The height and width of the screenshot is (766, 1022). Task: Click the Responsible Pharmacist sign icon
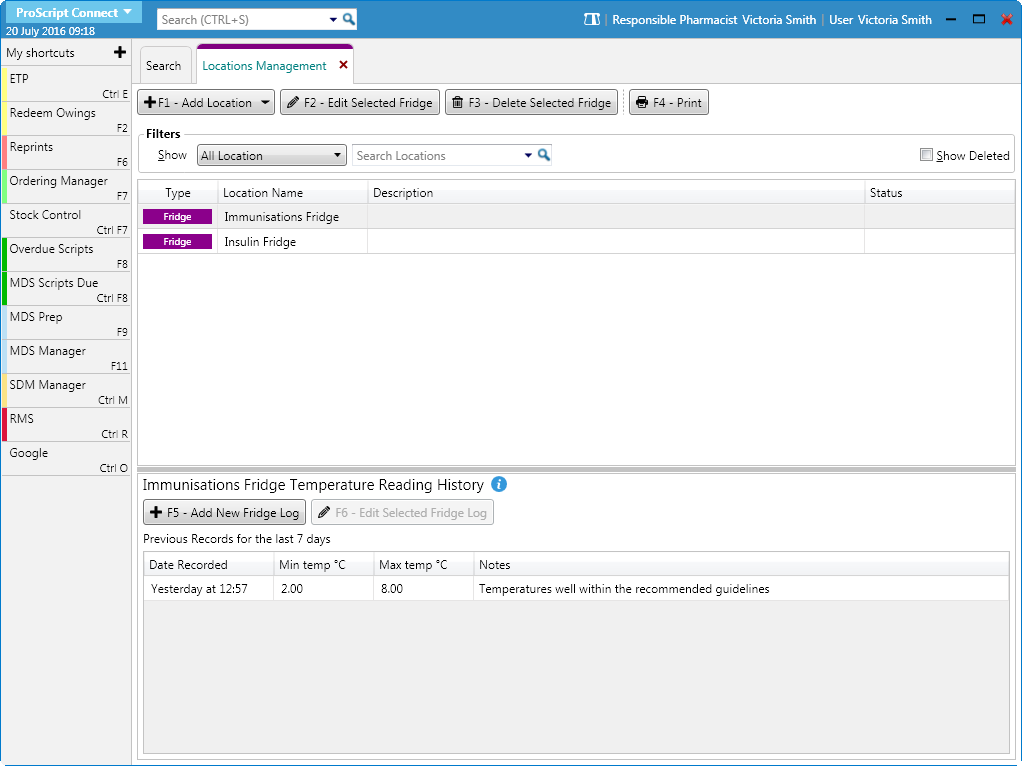592,20
